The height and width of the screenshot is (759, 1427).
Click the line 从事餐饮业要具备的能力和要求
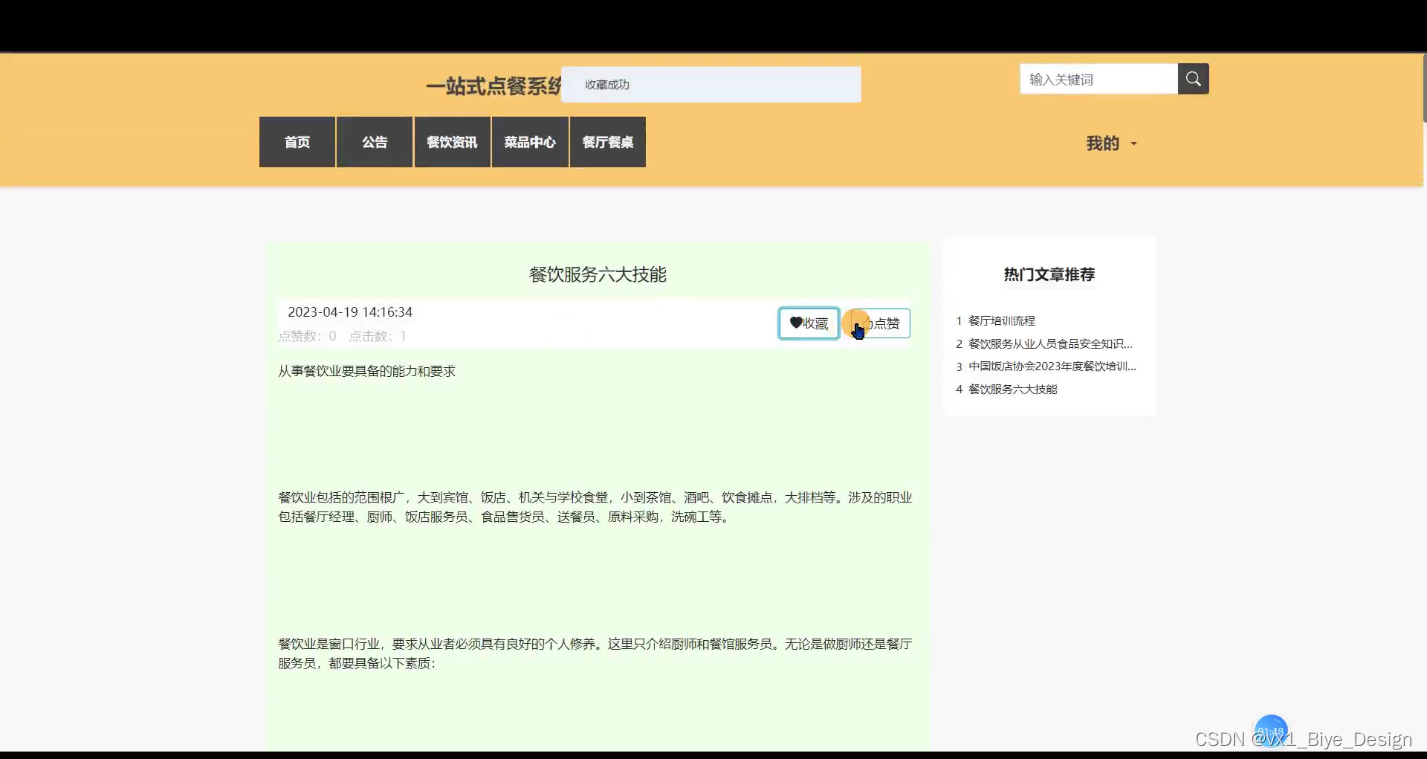[367, 371]
